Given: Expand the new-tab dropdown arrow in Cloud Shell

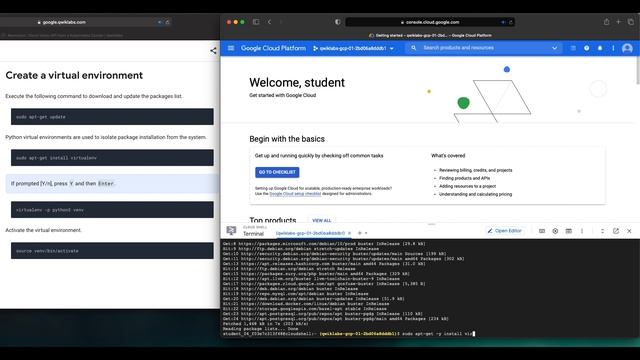Looking at the screenshot, I should [x=366, y=233].
